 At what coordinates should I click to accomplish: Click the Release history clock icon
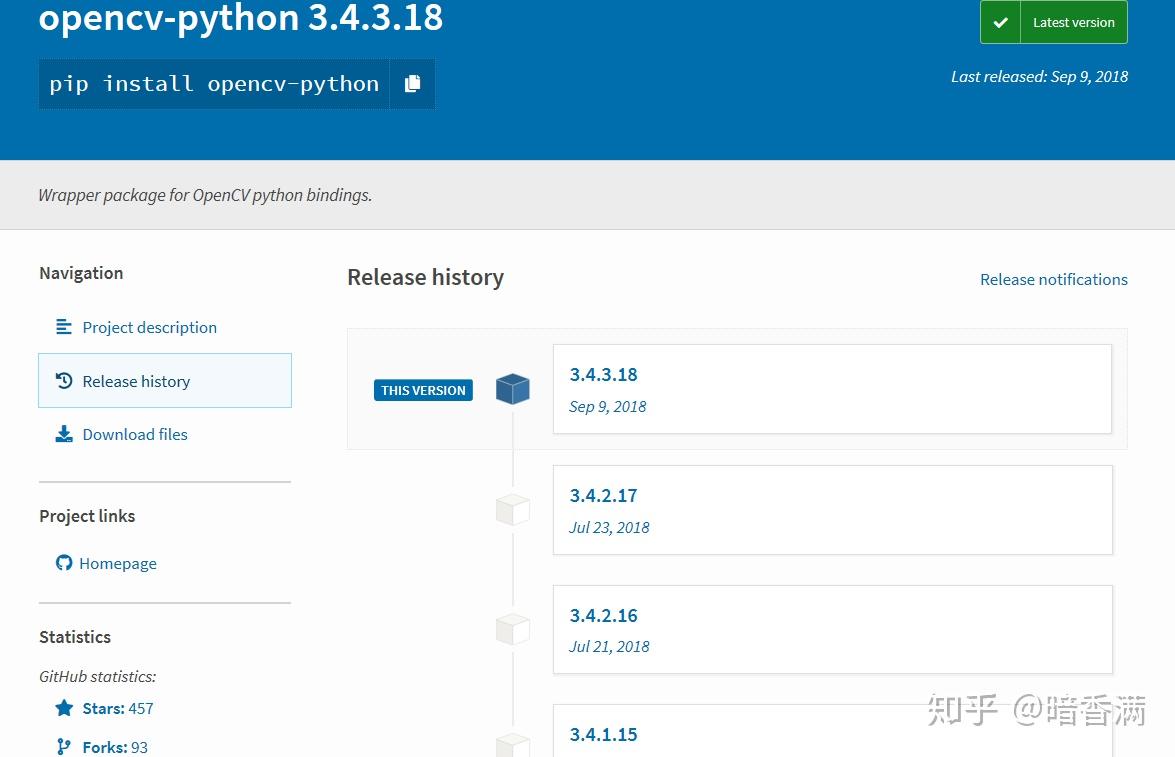[64, 381]
